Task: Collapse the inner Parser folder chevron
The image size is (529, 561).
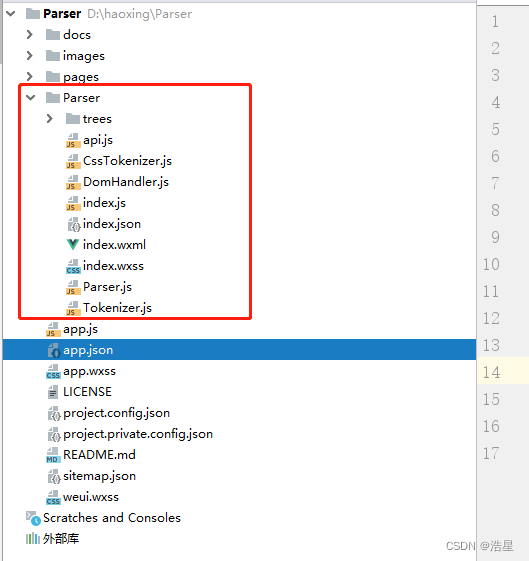Action: (31, 97)
